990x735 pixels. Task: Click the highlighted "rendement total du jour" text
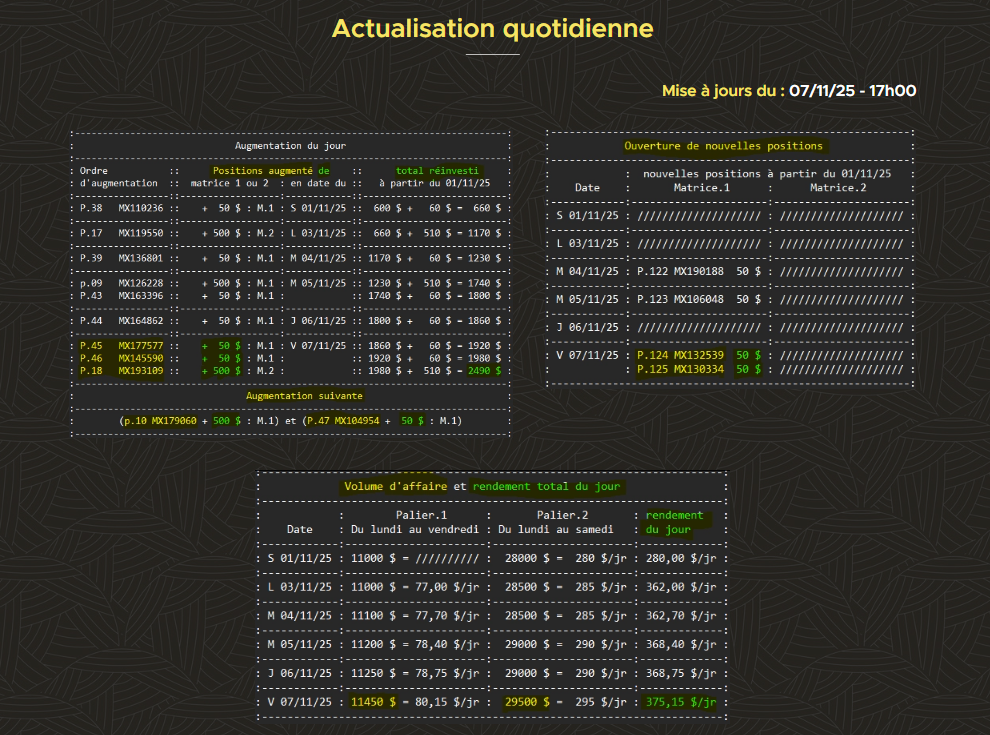click(x=546, y=487)
